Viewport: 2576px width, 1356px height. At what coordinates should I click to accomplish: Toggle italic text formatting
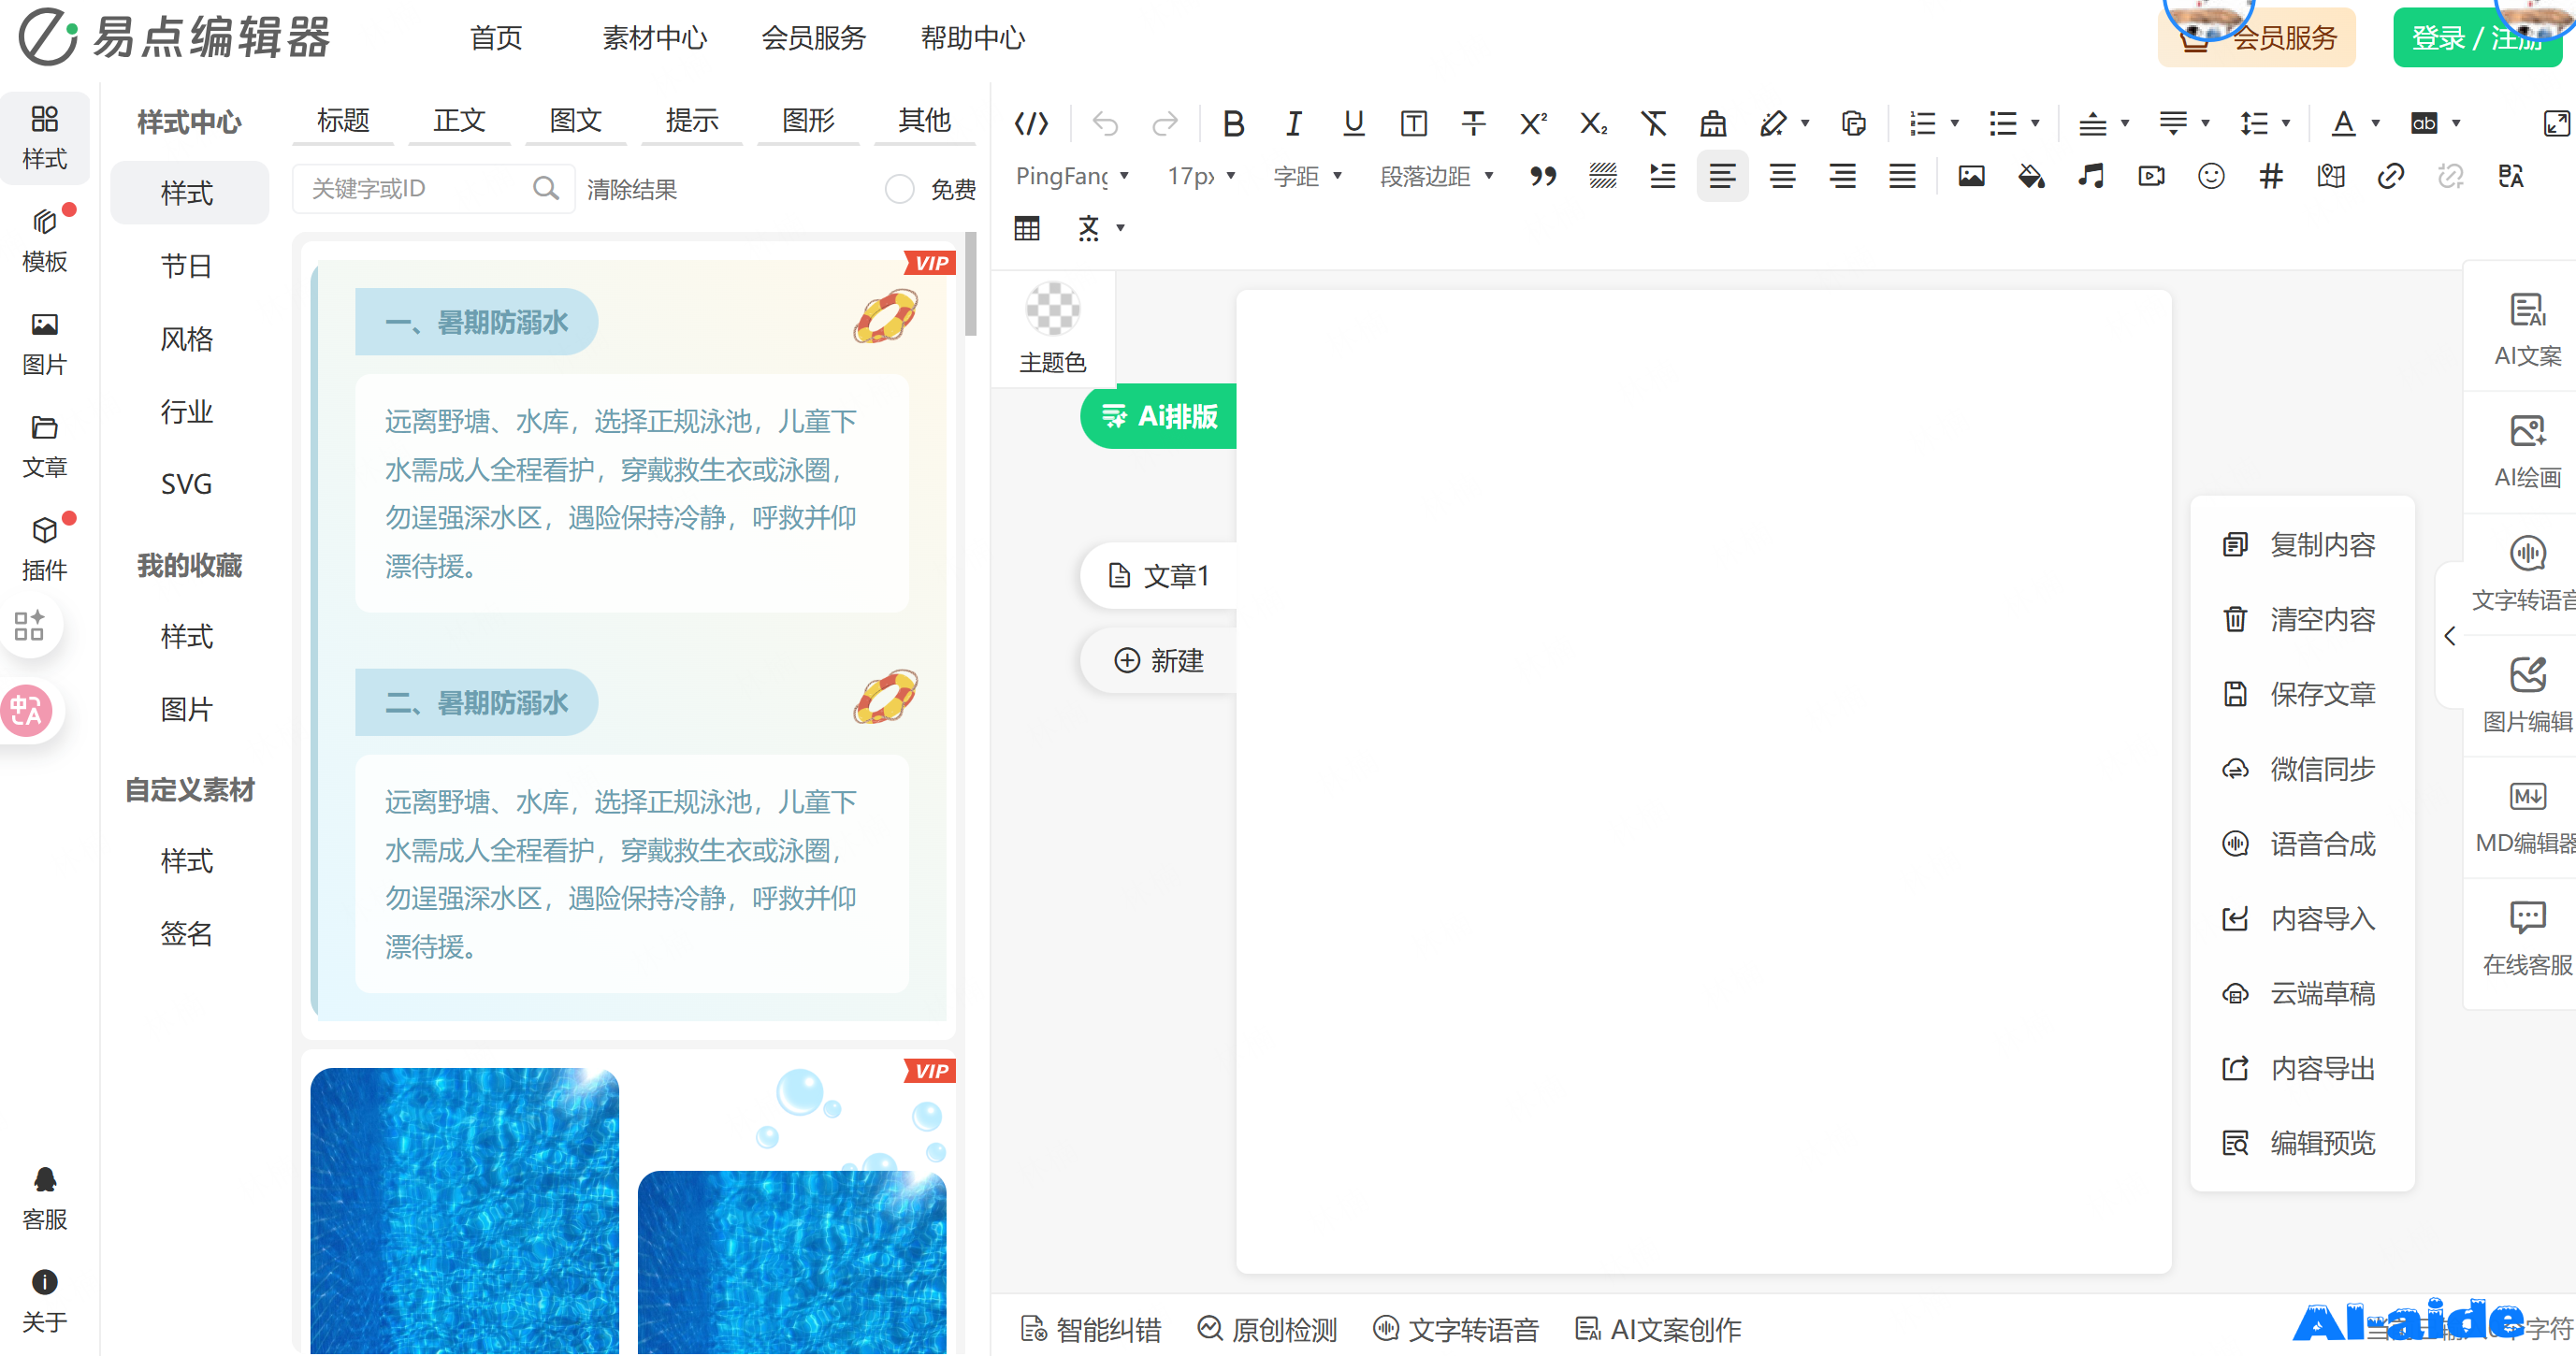click(x=1293, y=124)
